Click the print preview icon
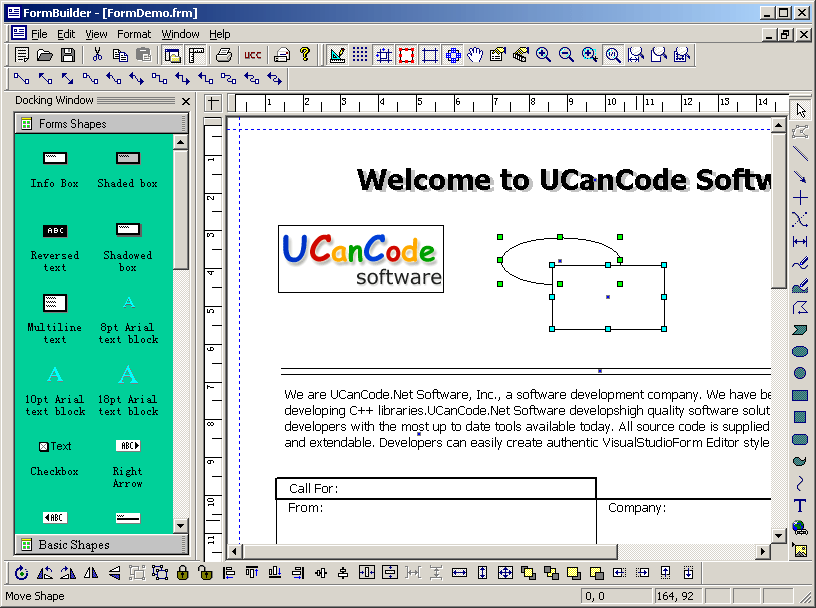816x608 pixels. click(x=282, y=55)
